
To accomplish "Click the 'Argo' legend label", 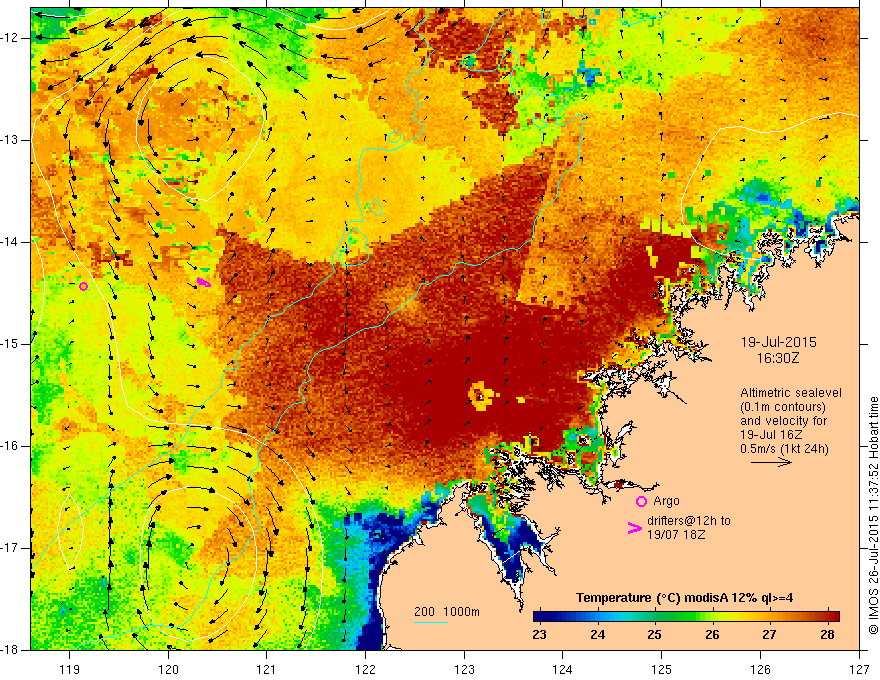I will click(666, 501).
